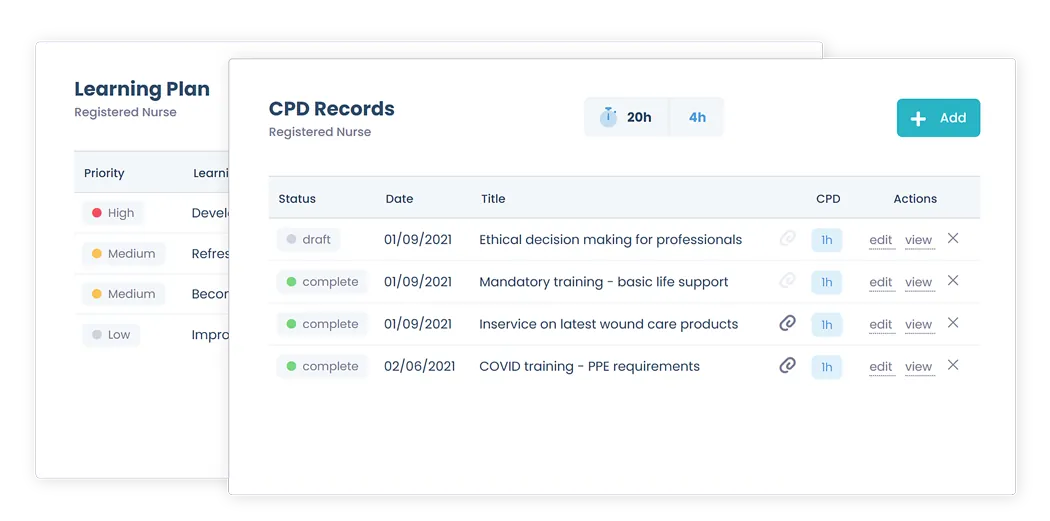Delete the COVID training record

[x=953, y=364]
